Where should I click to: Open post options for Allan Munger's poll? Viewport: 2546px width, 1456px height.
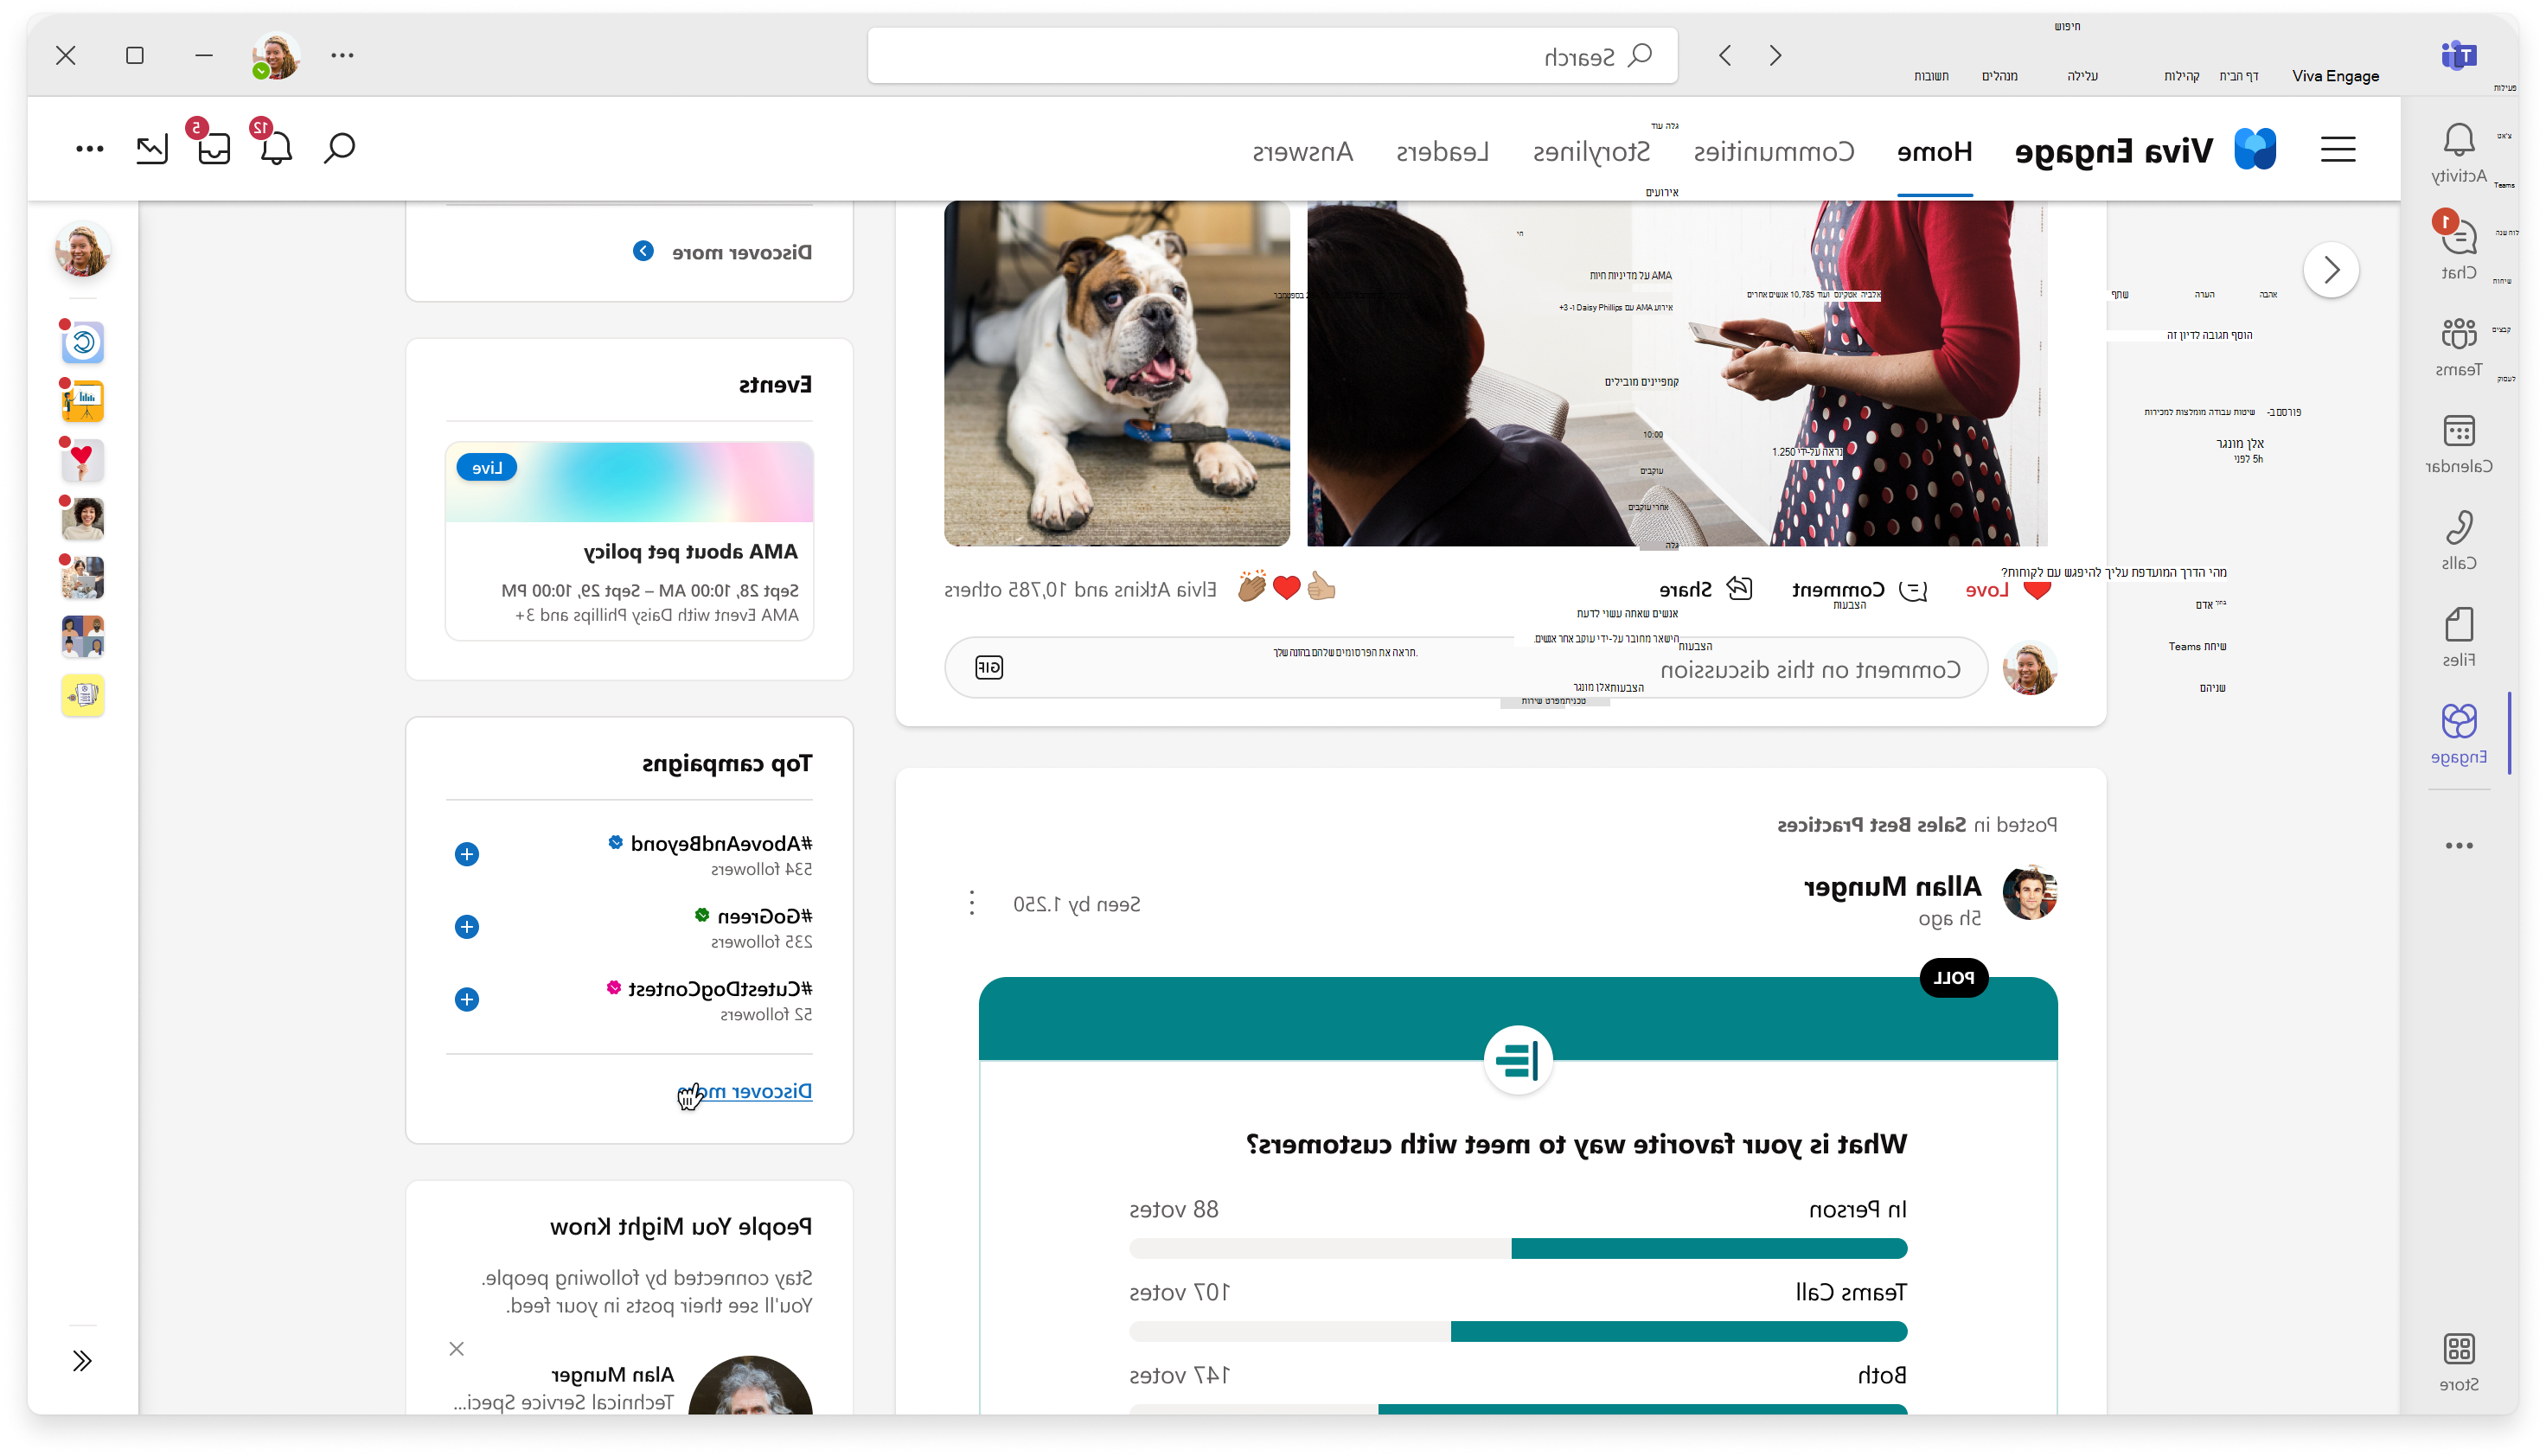pos(971,903)
